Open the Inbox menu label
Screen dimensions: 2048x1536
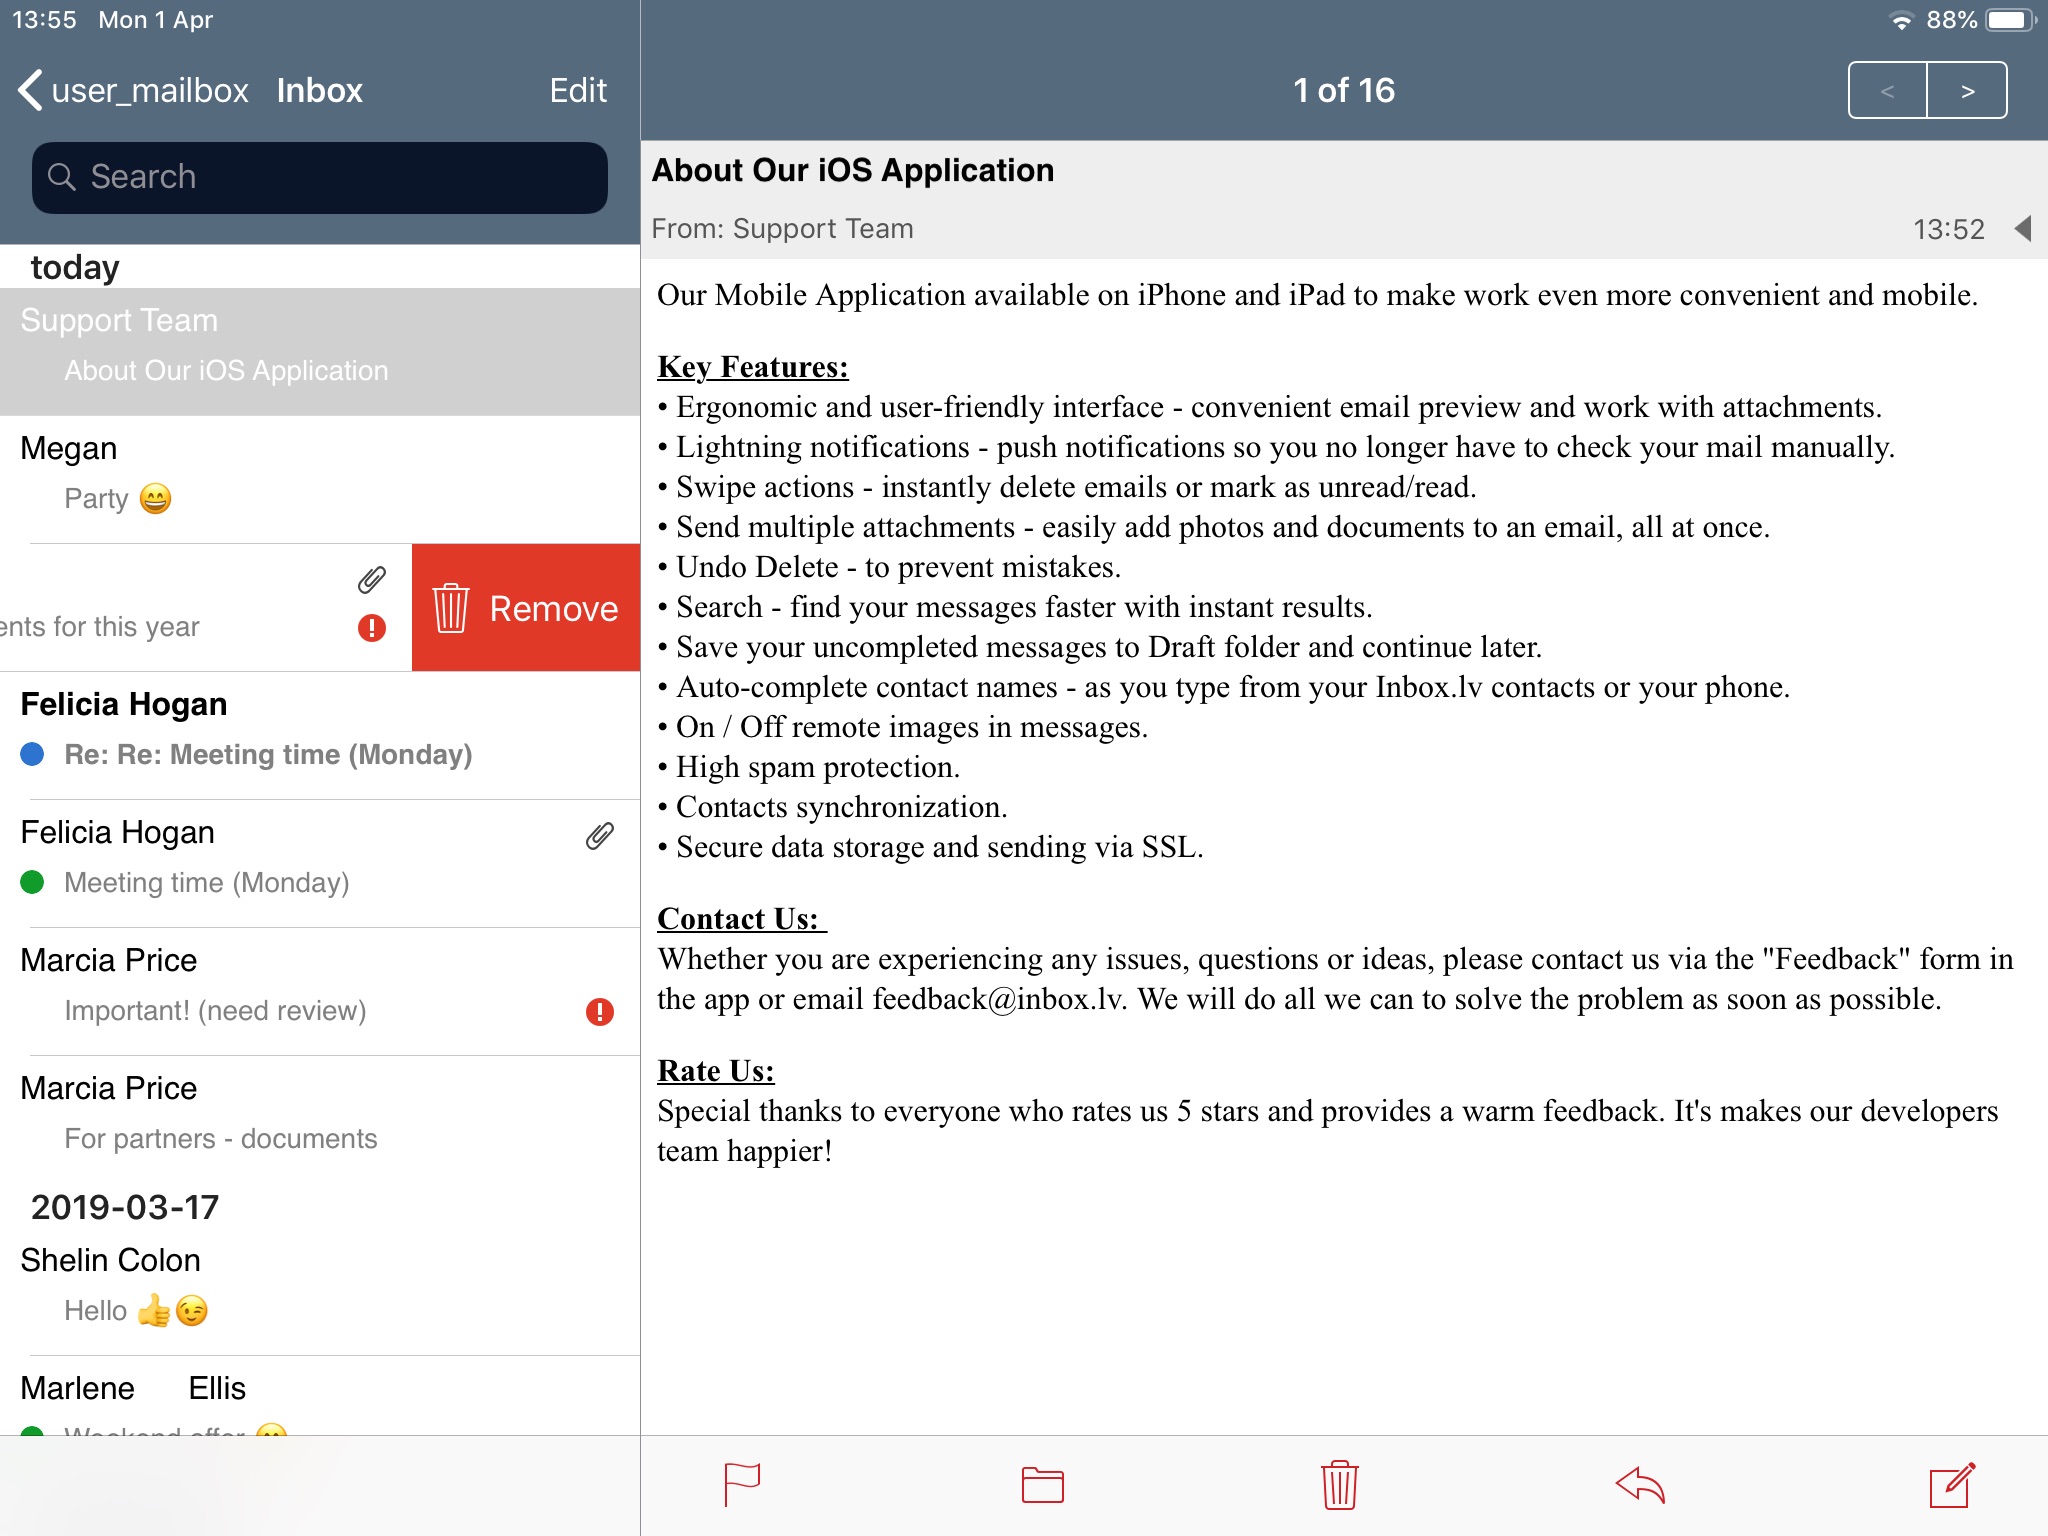coord(318,87)
